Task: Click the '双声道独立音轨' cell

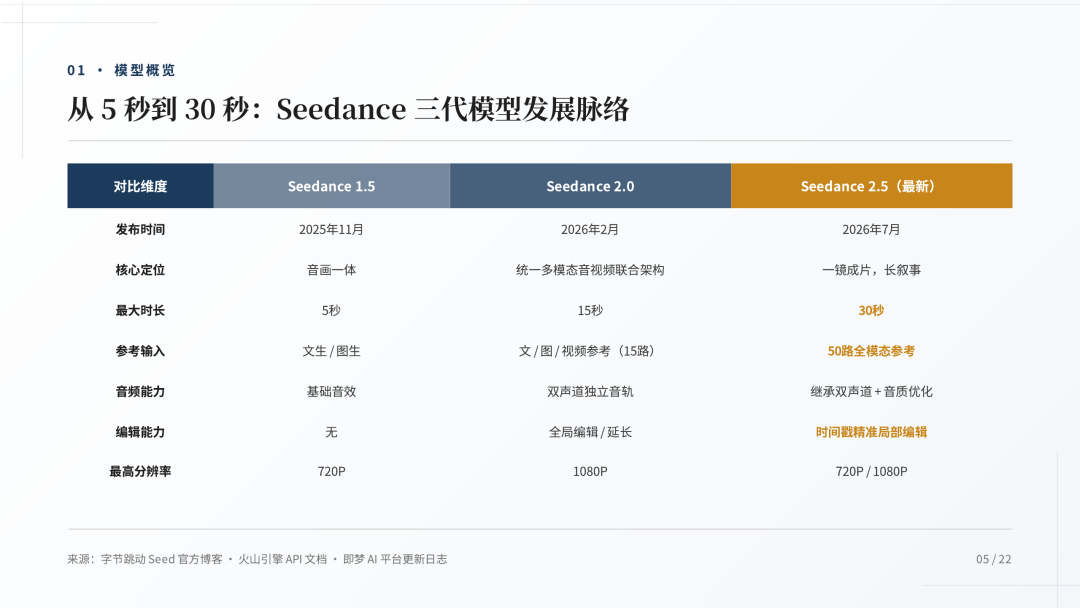Action: 590,392
